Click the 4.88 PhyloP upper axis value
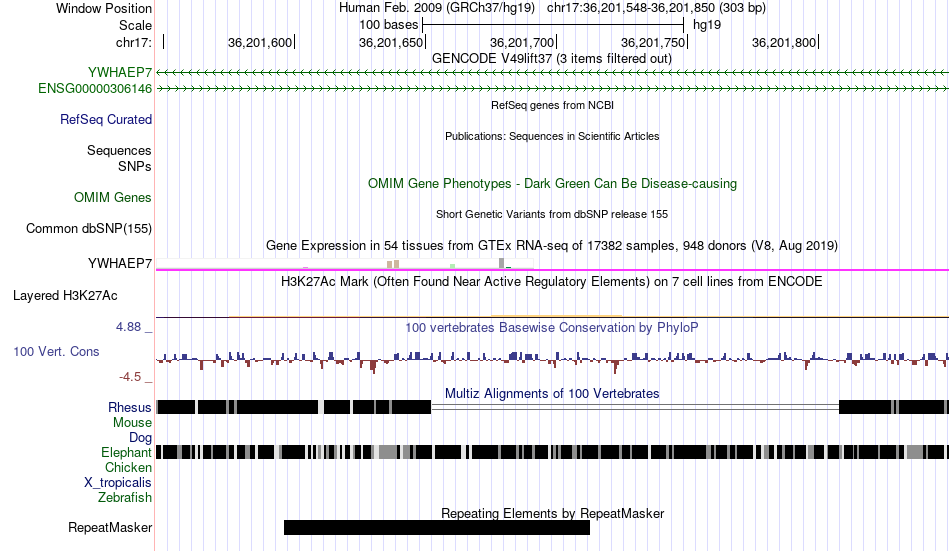Image resolution: width=950 pixels, height=551 pixels. pos(128,327)
